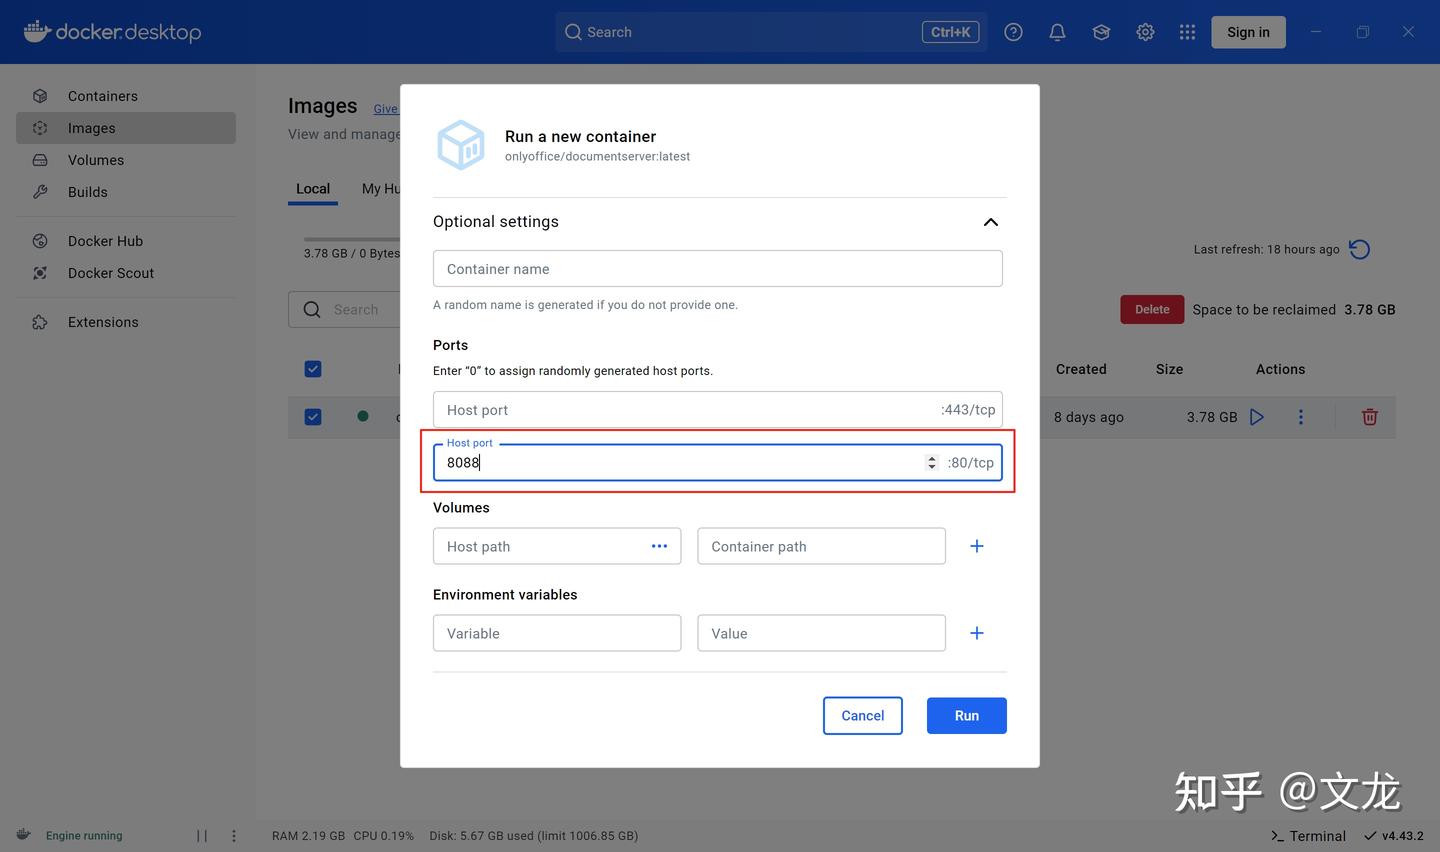Image resolution: width=1440 pixels, height=852 pixels.
Task: Run the documentserver image using play icon
Action: [1257, 417]
